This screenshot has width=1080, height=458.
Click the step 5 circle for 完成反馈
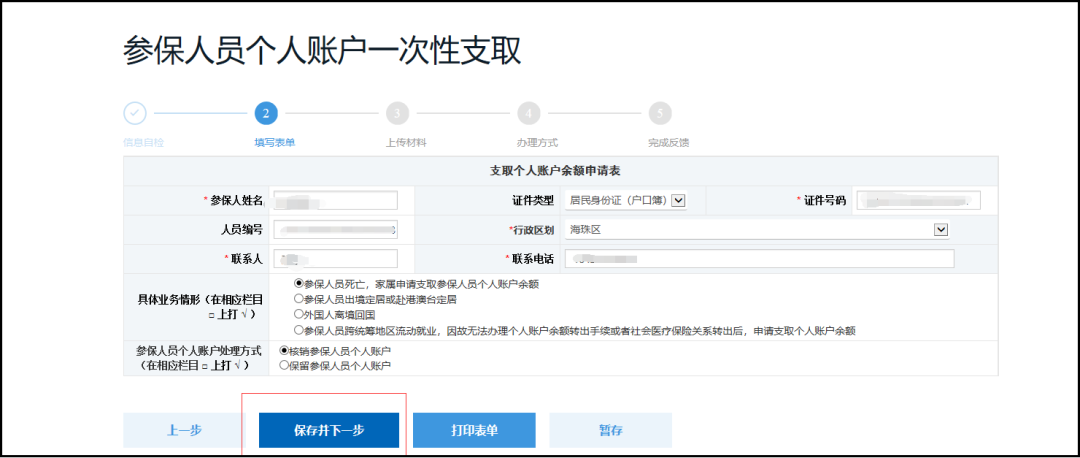(x=659, y=113)
